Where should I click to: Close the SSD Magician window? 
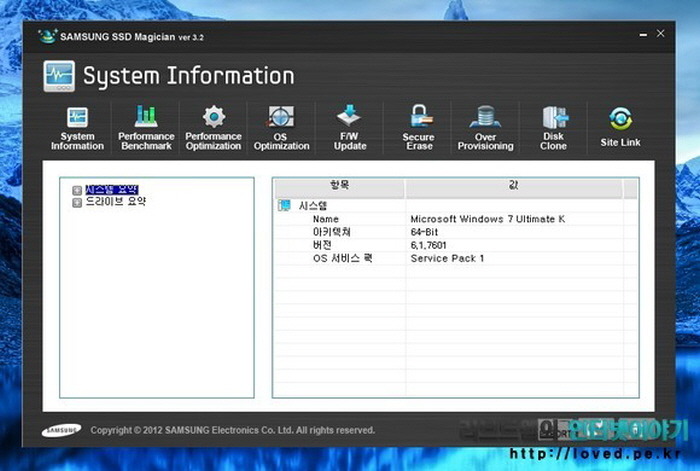coord(661,33)
